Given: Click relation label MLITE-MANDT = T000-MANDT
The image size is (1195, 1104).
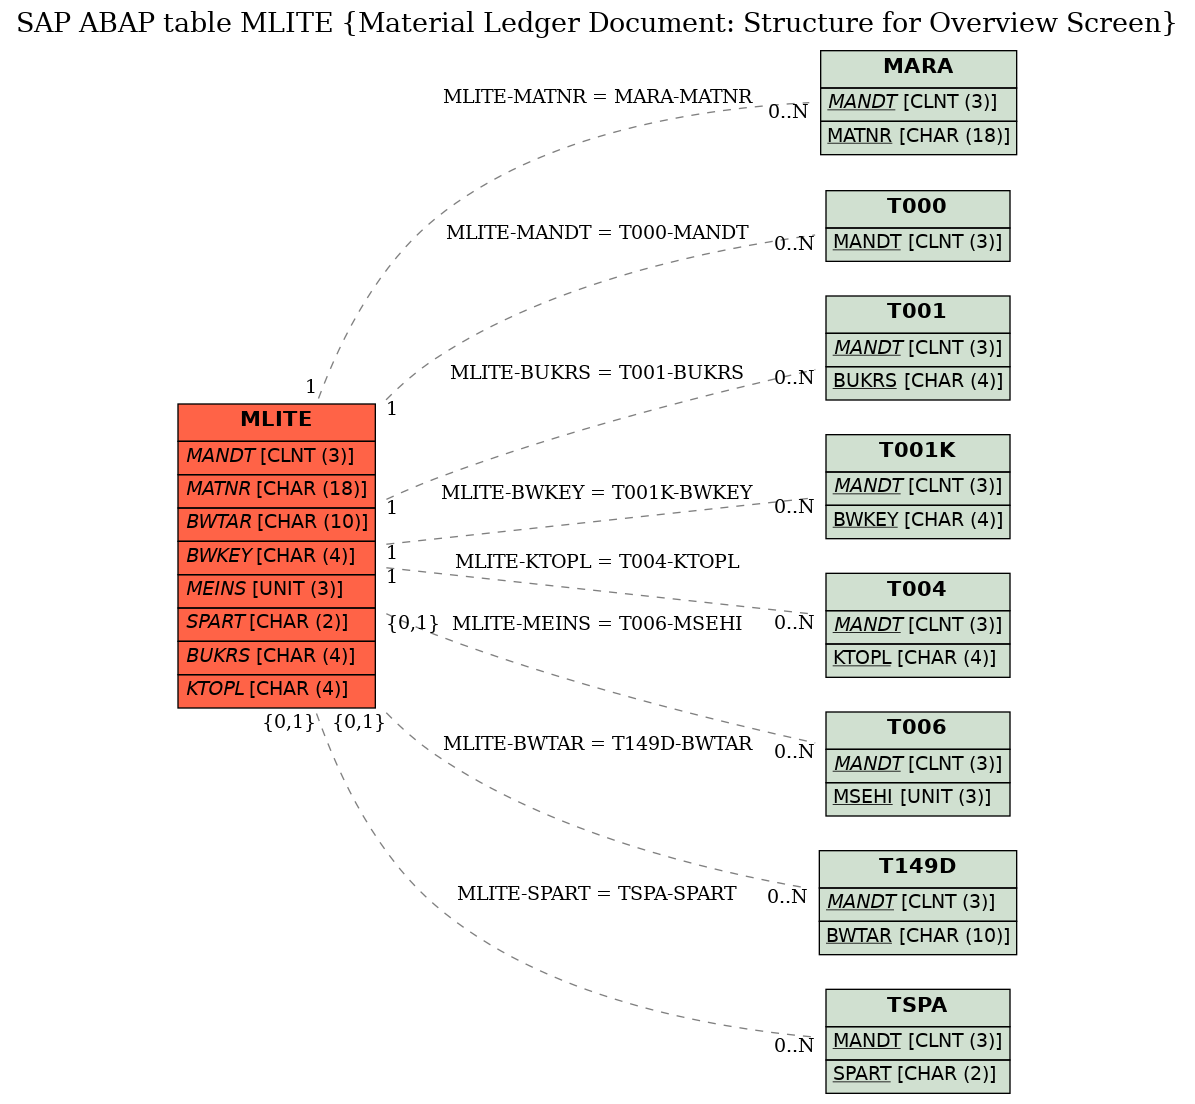Looking at the screenshot, I should (x=598, y=232).
